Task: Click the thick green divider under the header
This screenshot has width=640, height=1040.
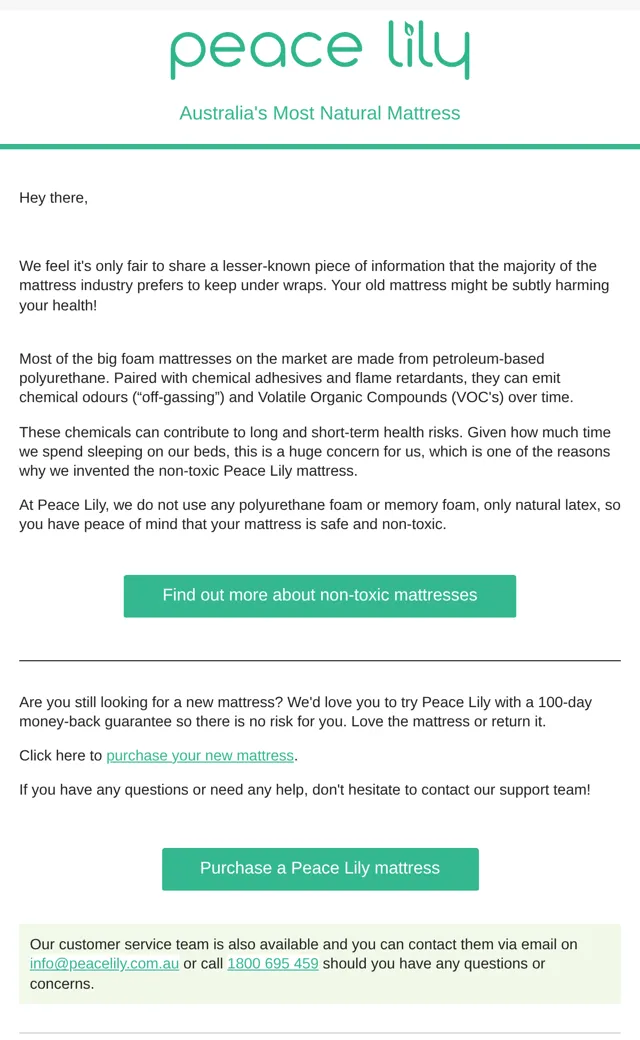Action: [x=320, y=147]
